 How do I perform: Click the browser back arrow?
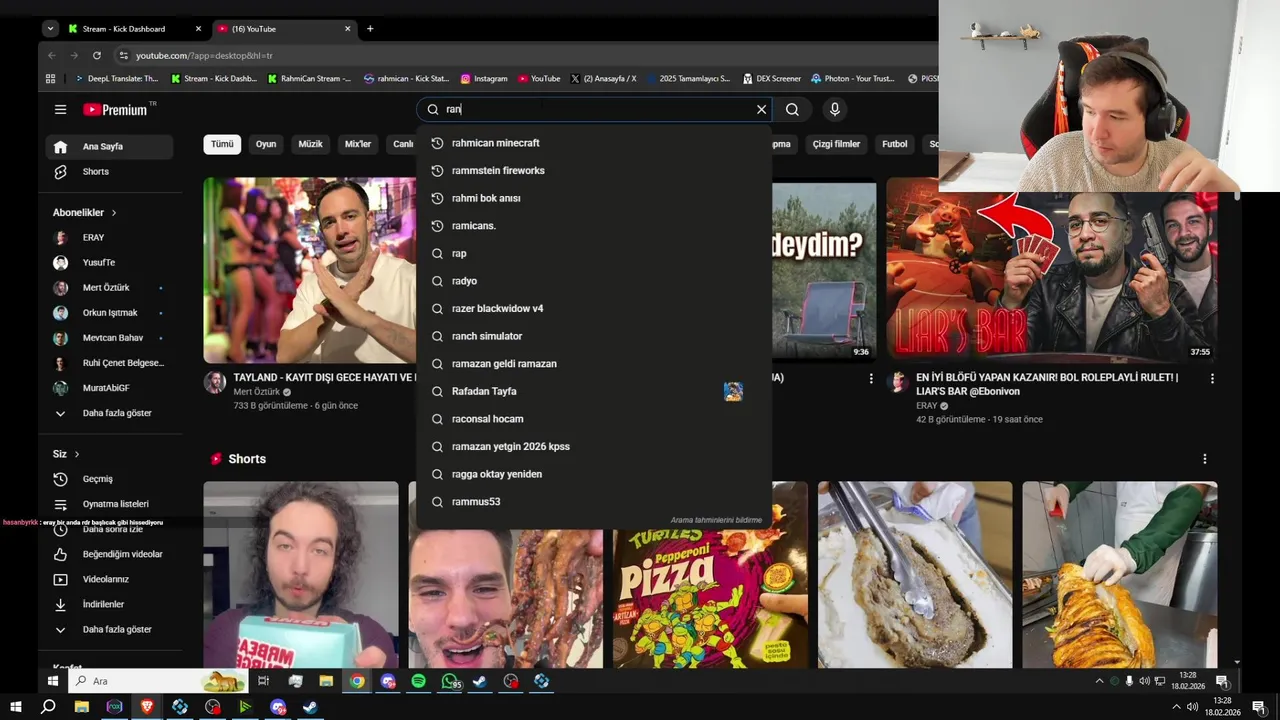50,55
